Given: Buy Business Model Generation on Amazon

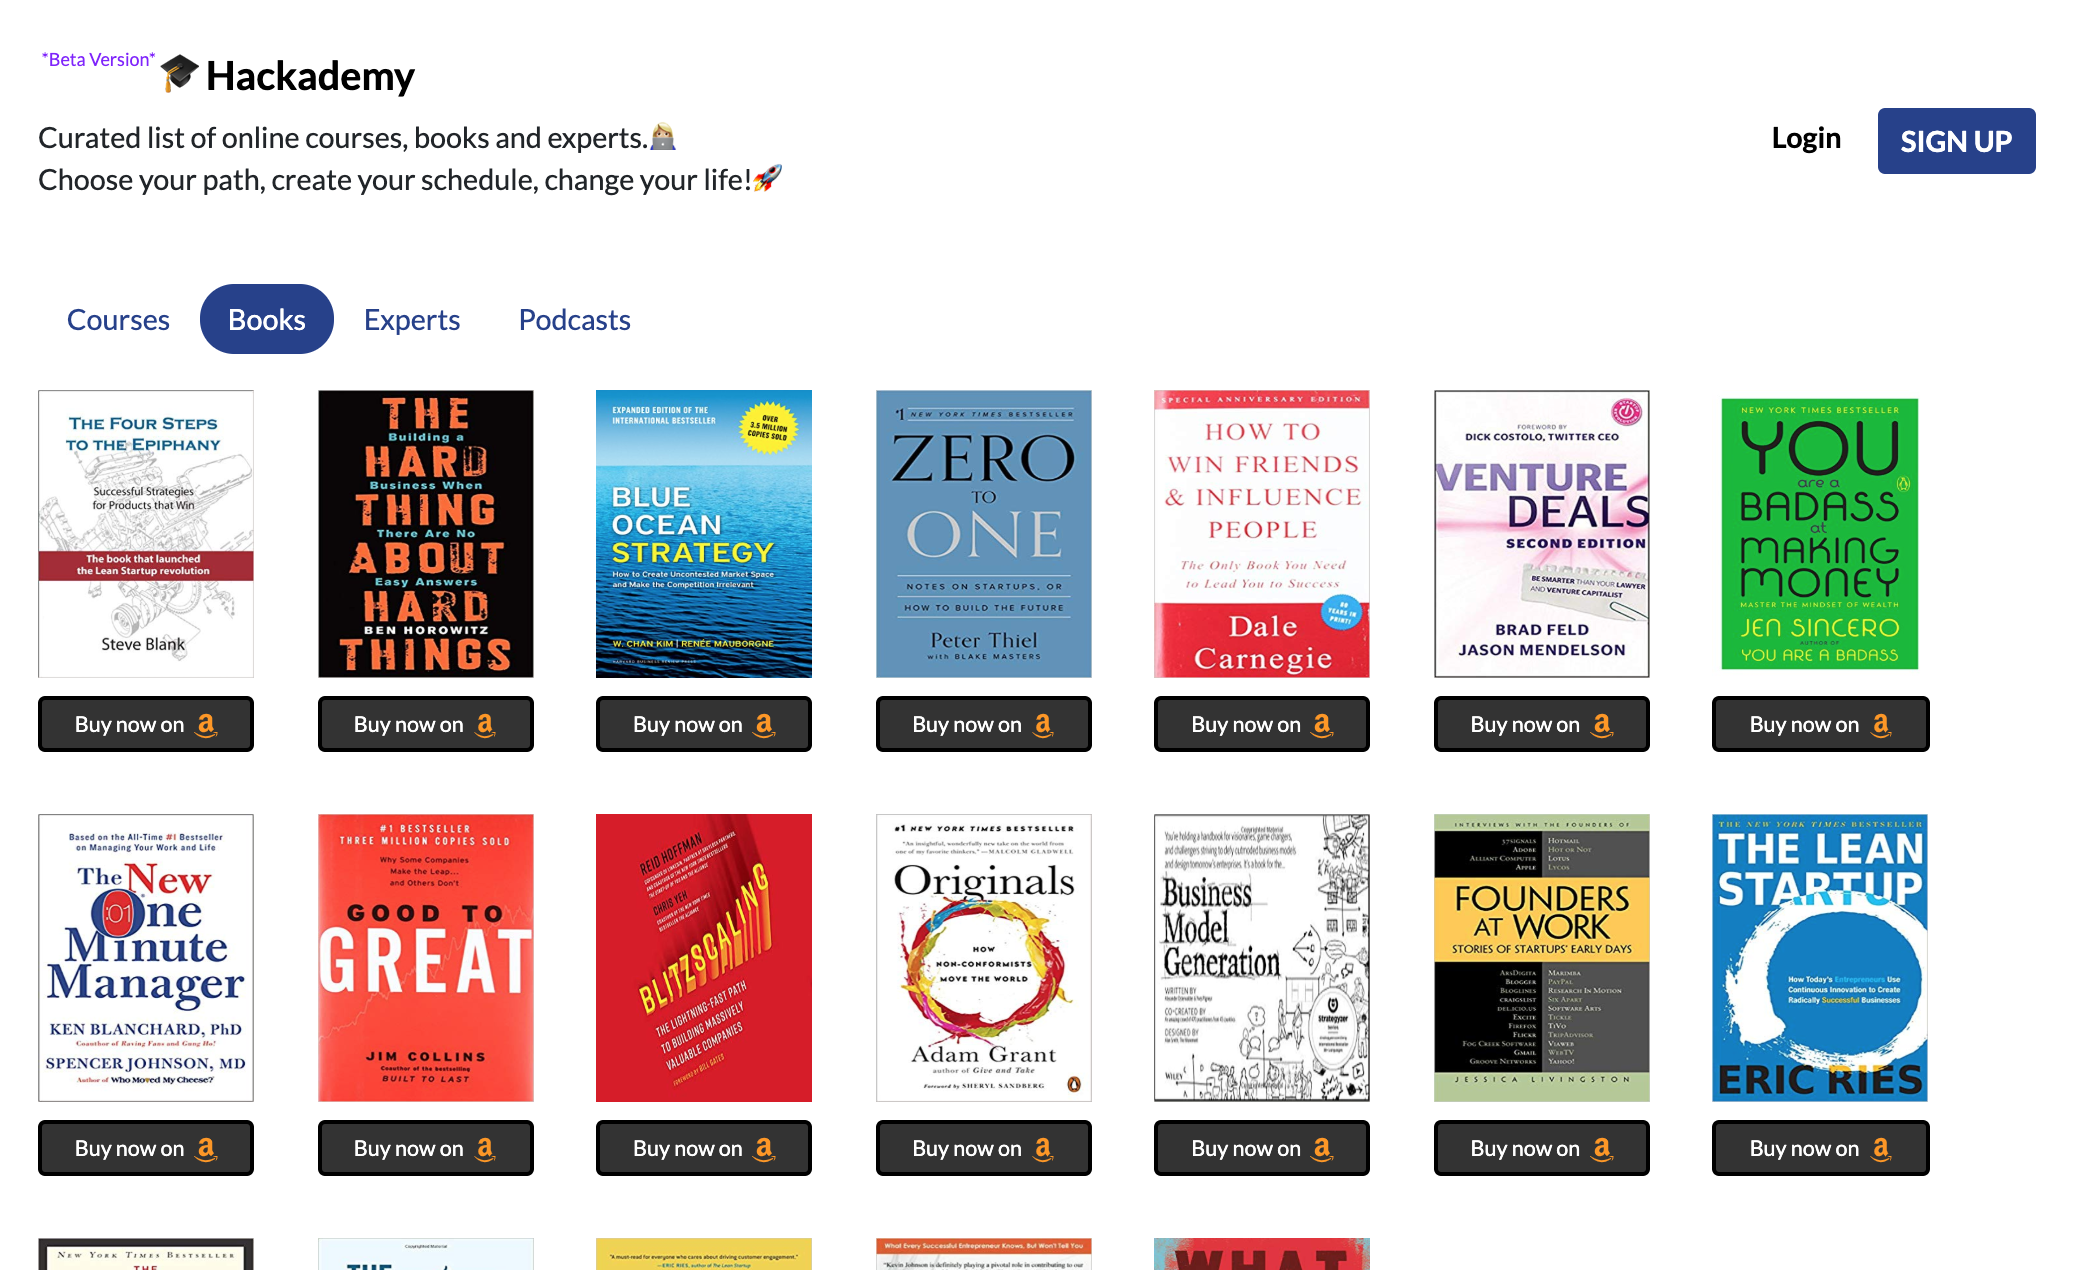Looking at the screenshot, I should 1262,1148.
